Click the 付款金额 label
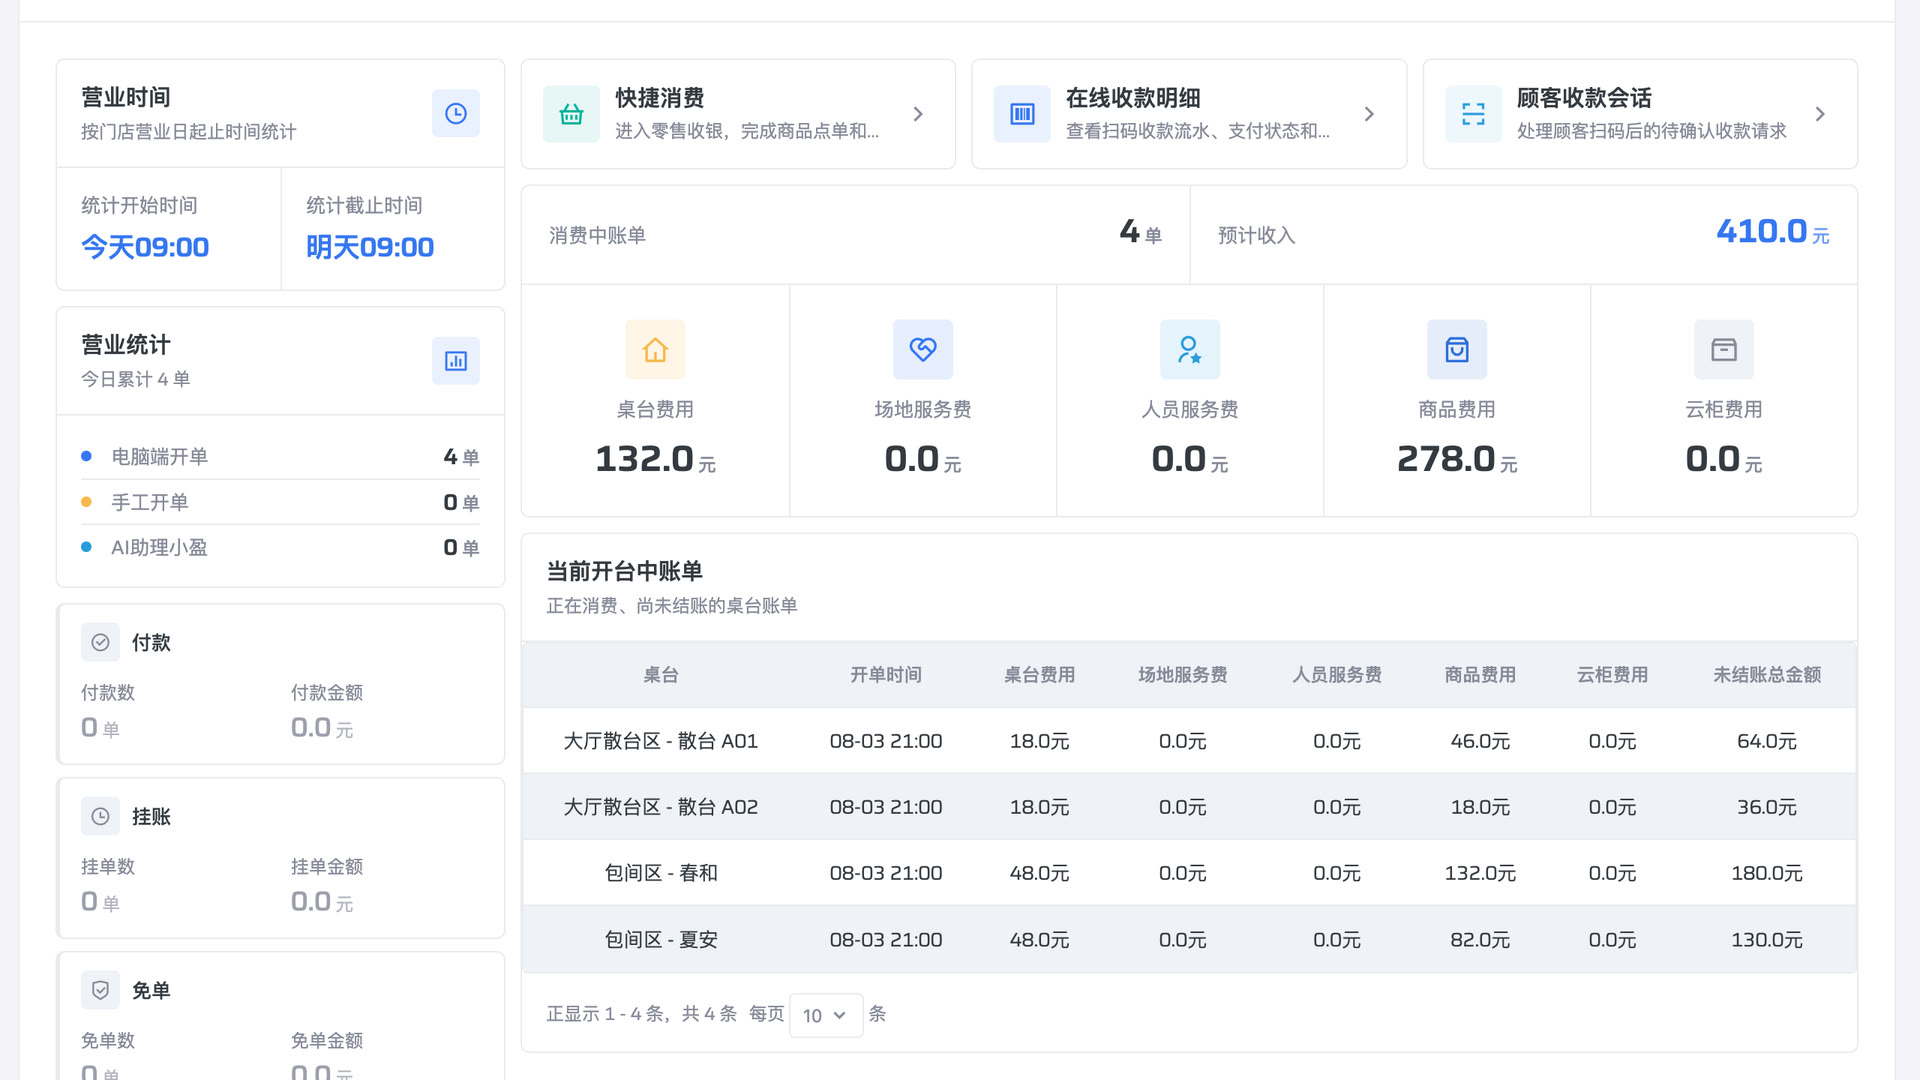1920x1080 pixels. tap(327, 693)
